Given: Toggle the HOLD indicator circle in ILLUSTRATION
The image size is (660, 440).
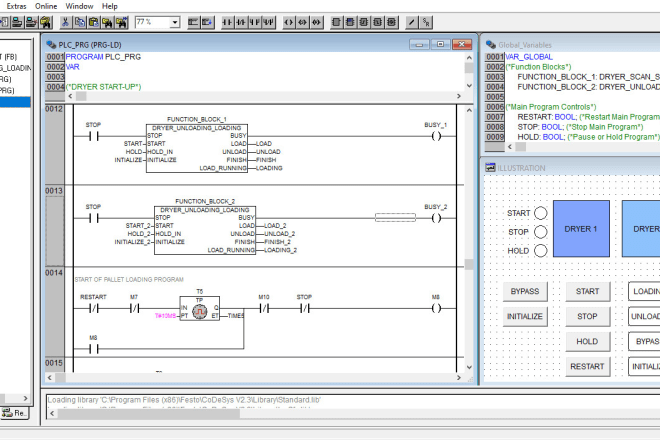Looking at the screenshot, I should click(540, 251).
